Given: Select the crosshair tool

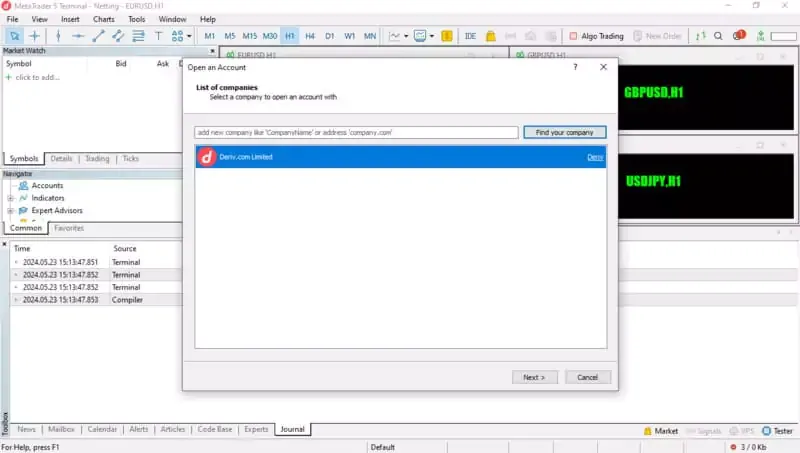Looking at the screenshot, I should click(35, 36).
